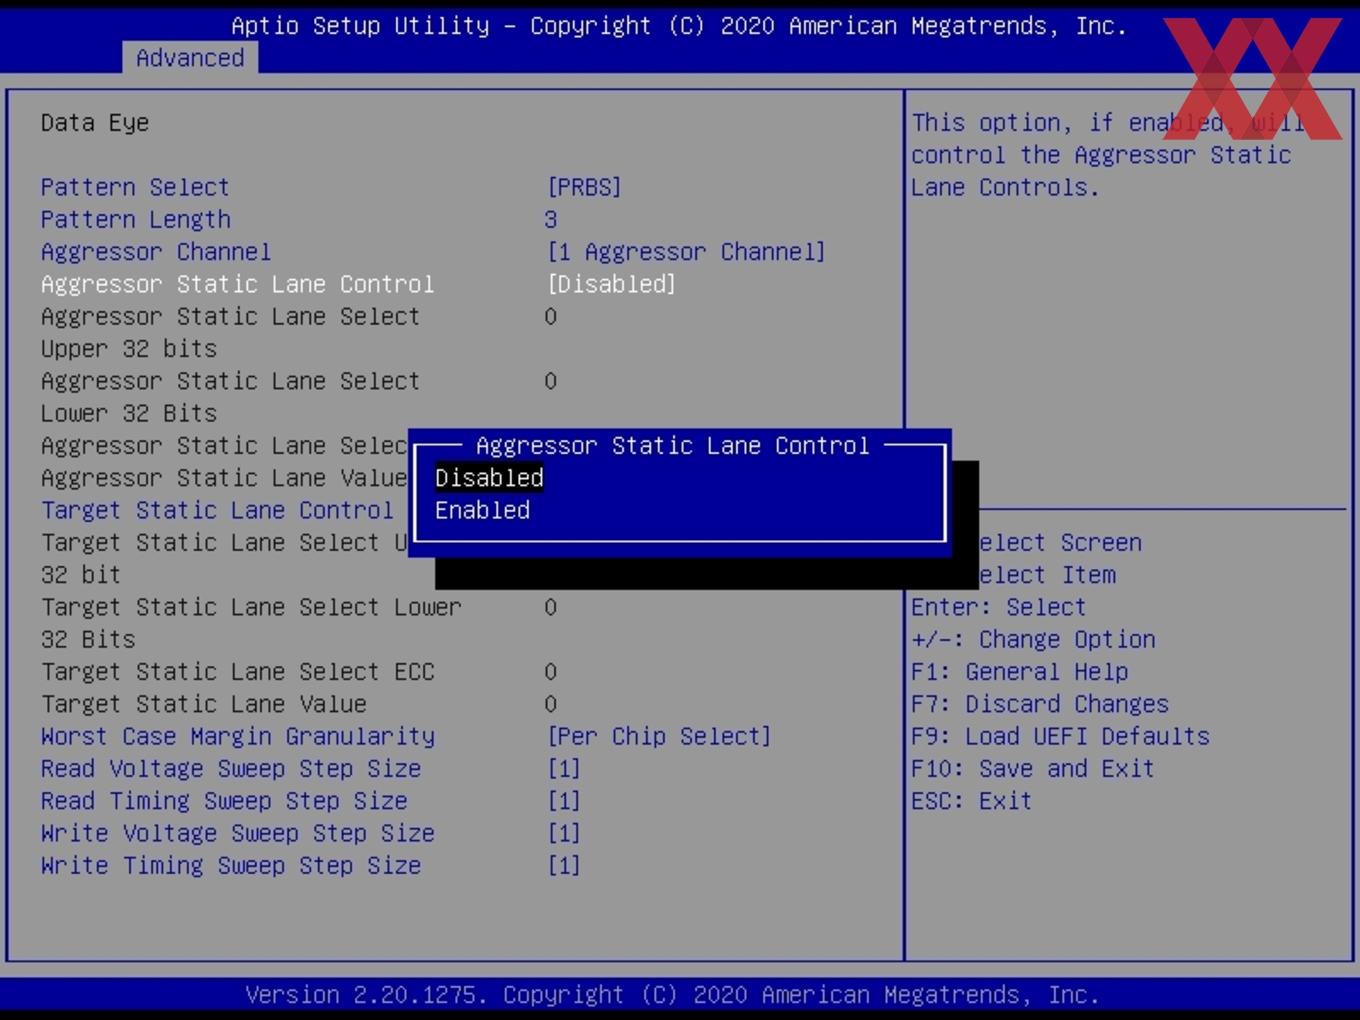Select the Target Static Lane Control setting

point(217,510)
